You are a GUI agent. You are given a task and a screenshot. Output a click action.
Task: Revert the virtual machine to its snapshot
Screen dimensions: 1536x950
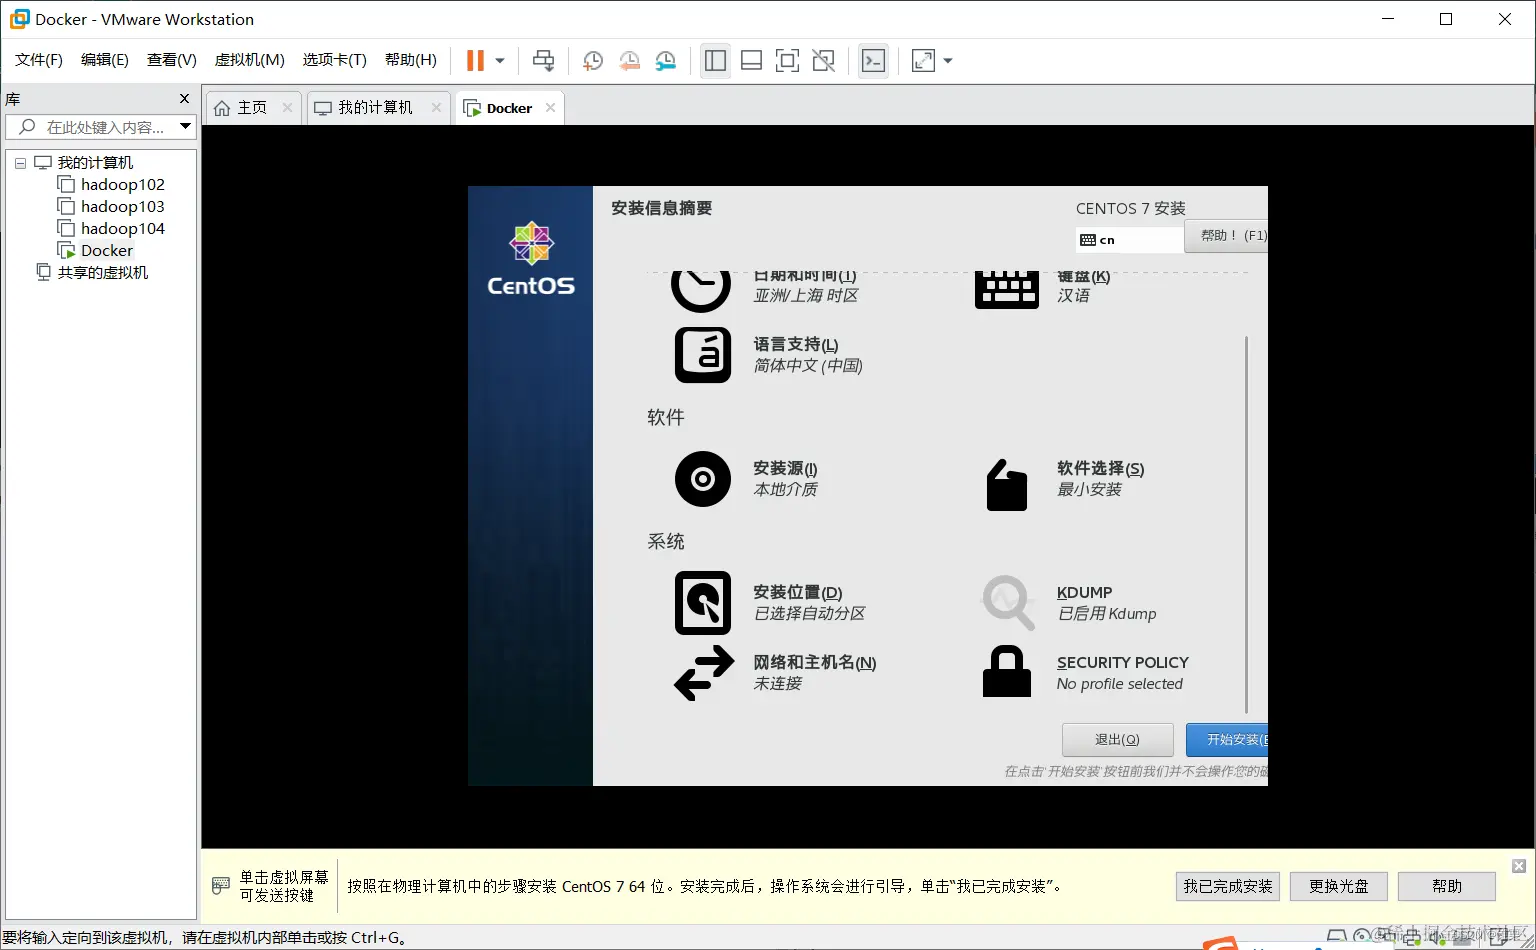tap(629, 61)
